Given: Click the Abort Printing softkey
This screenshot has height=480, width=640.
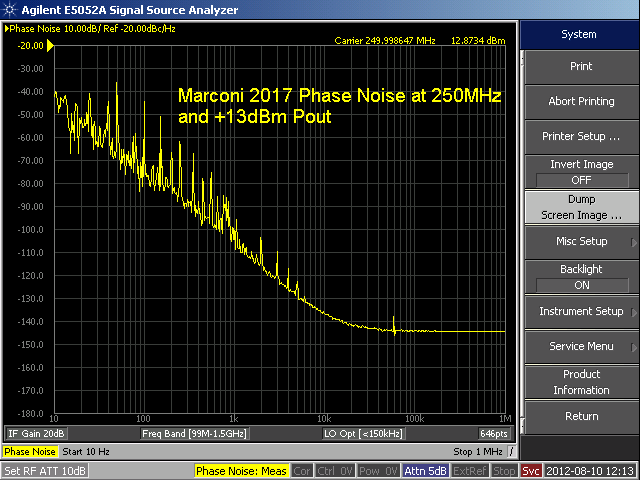Looking at the screenshot, I should click(x=581, y=102).
